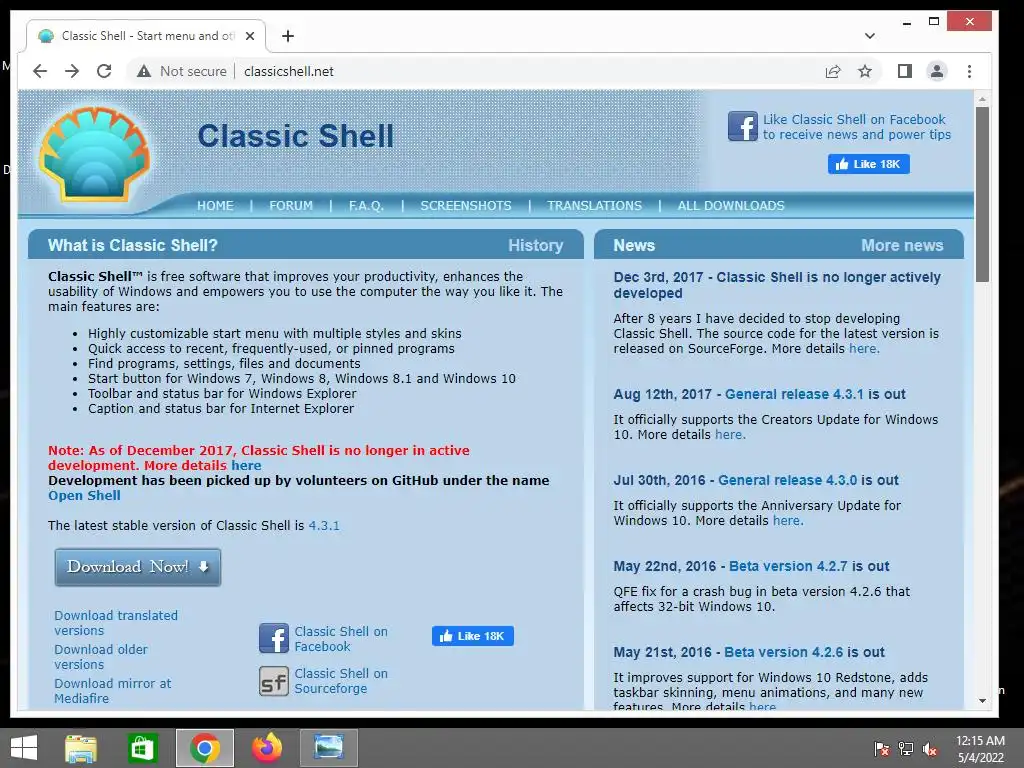Viewport: 1024px width, 768px height.
Task: Open Download older versions link
Action: (101, 657)
